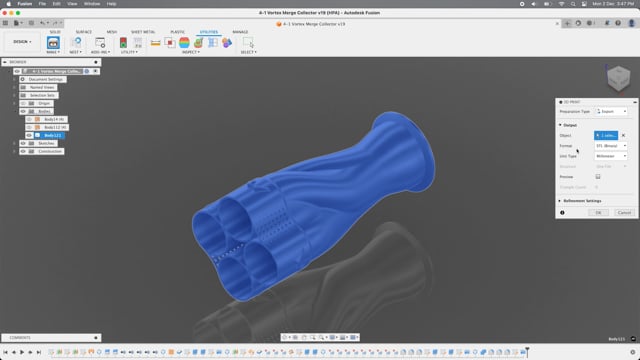Screen dimensions: 640x360
Task: Toggle visibility eye of Origin folder
Action: 23,103
